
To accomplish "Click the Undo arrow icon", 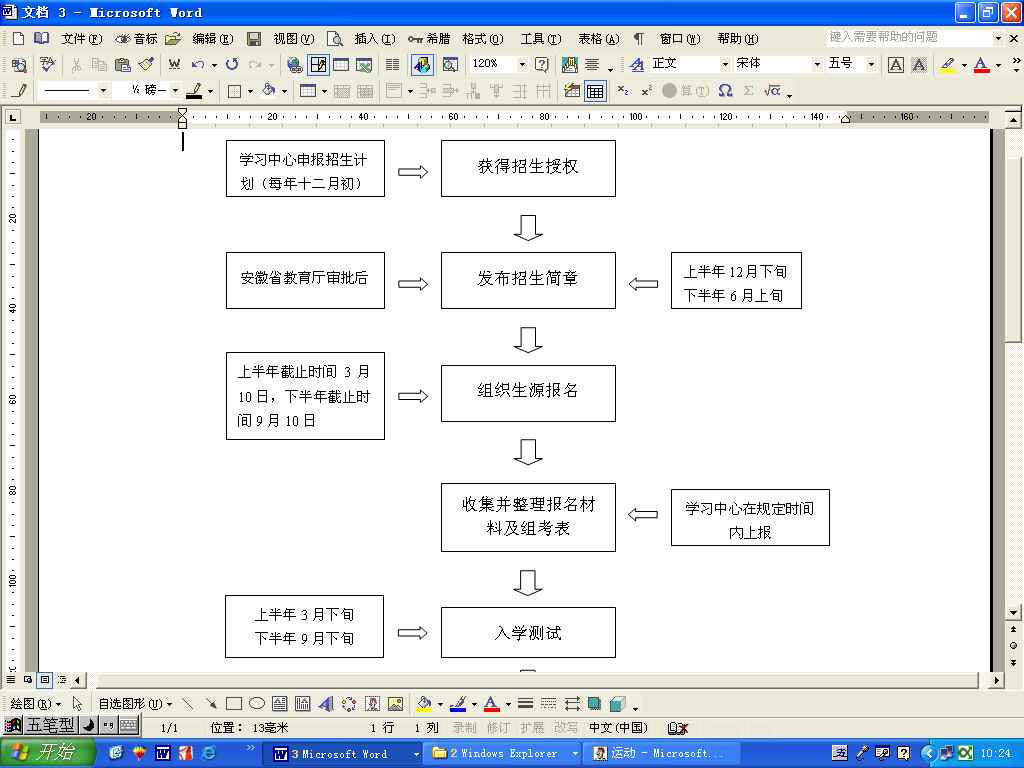I will point(197,64).
